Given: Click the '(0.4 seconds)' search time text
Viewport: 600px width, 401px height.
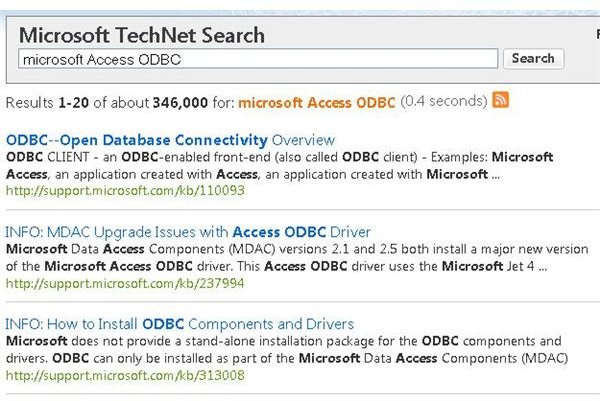Looking at the screenshot, I should pyautogui.click(x=444, y=101).
